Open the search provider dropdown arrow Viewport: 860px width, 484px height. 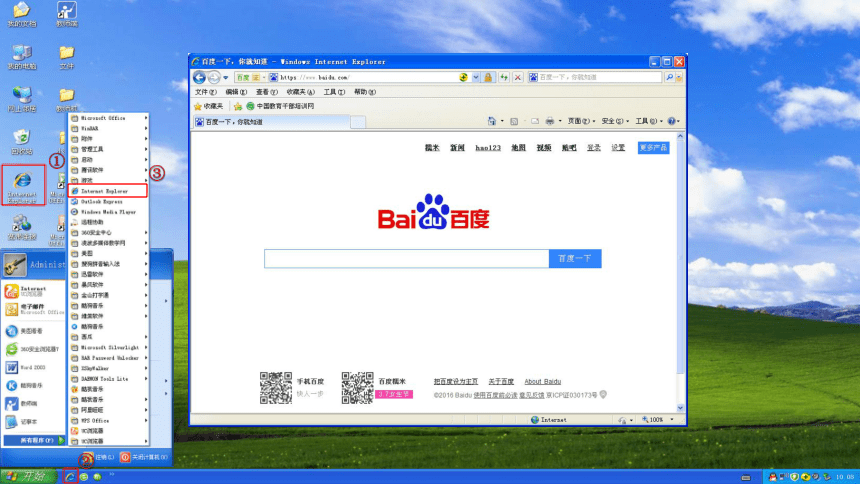click(679, 77)
